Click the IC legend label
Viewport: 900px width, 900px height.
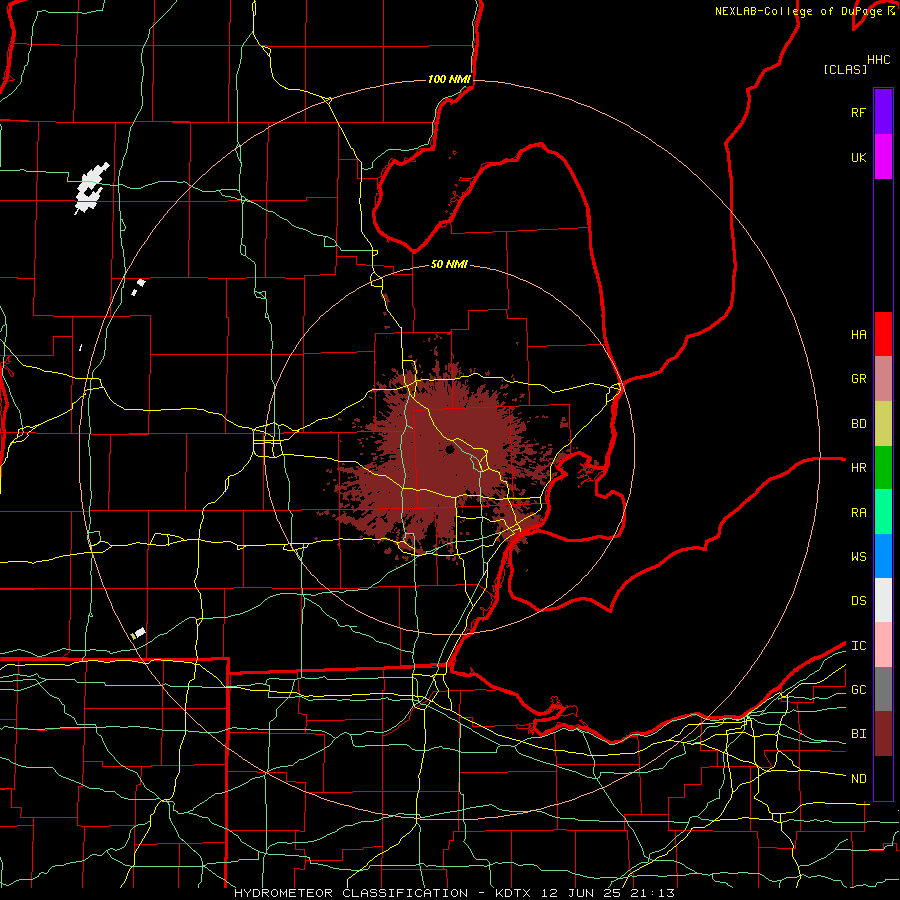point(858,646)
